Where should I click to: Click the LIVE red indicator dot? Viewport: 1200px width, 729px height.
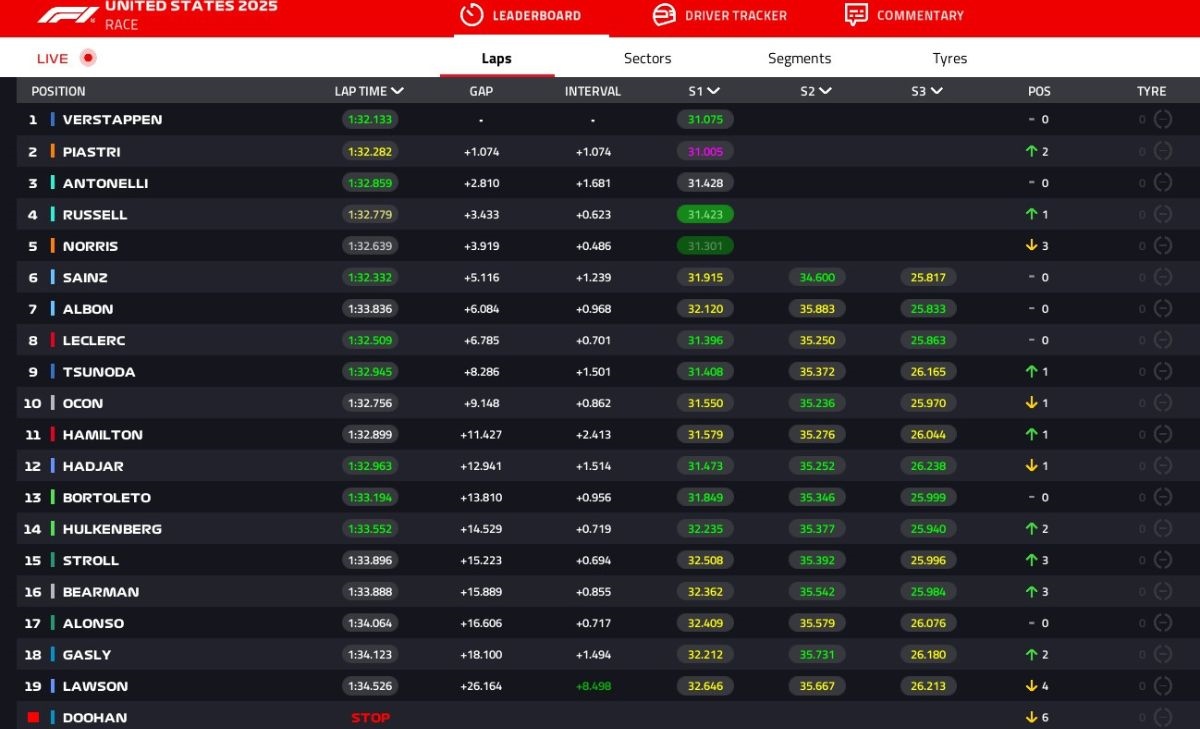click(x=88, y=58)
